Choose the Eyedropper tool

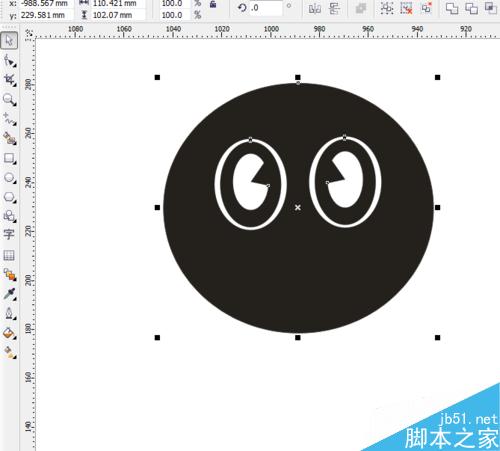9,294
